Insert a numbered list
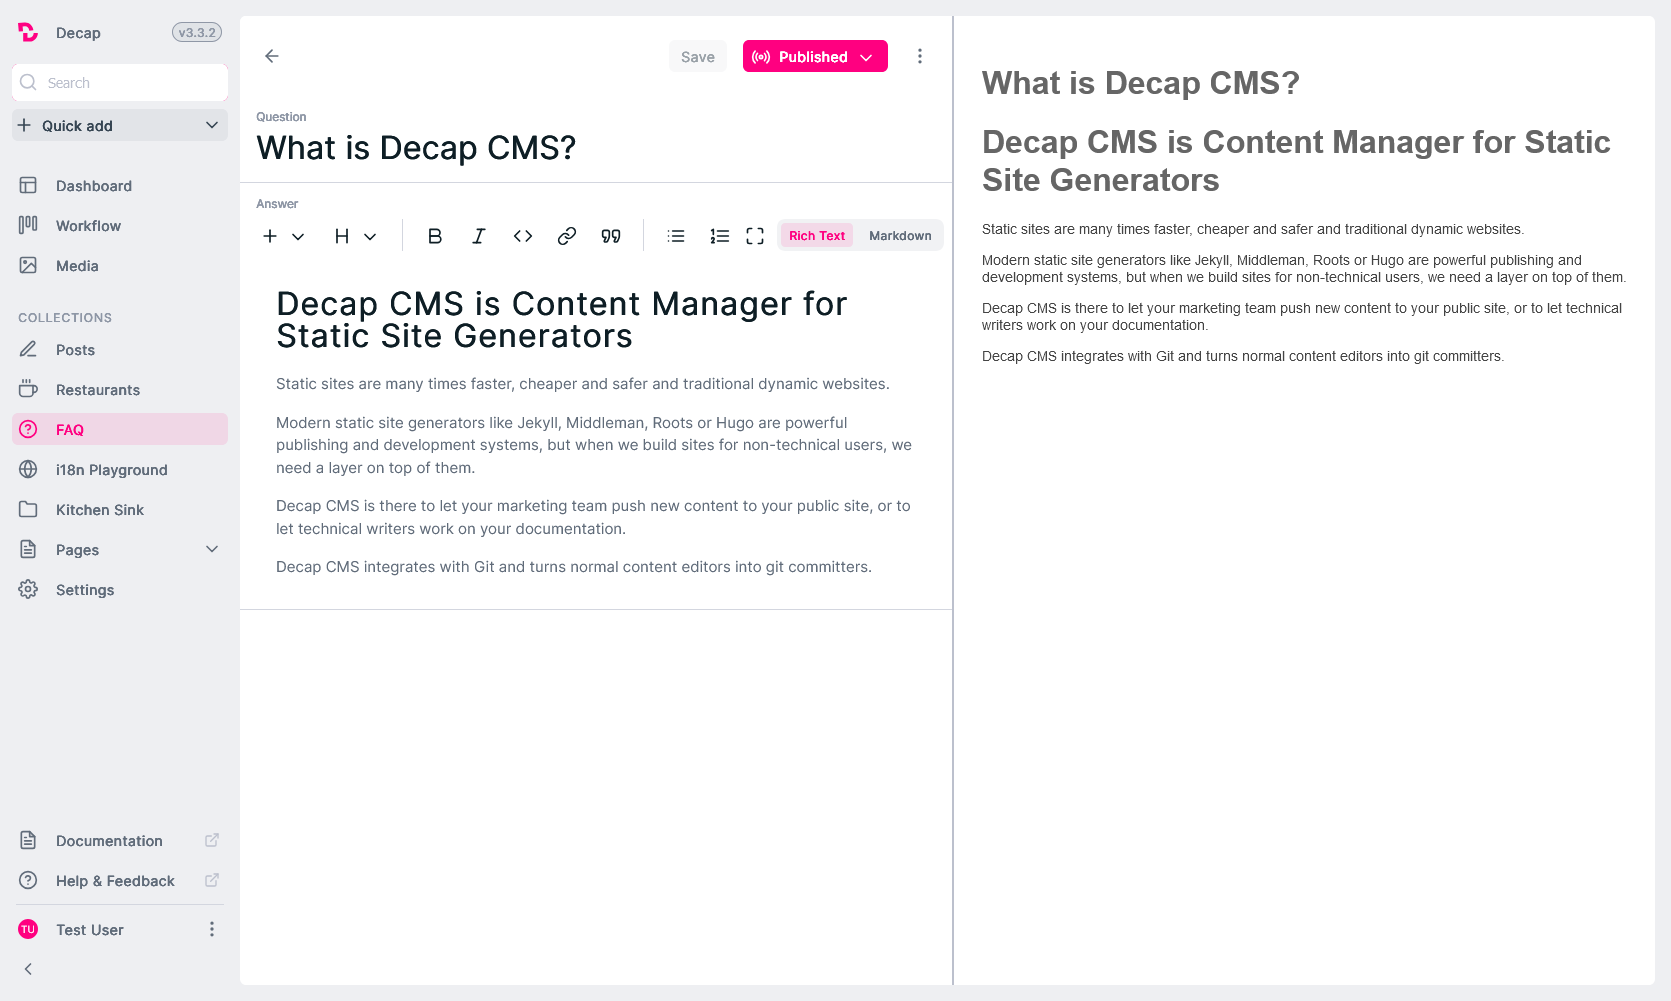 pyautogui.click(x=720, y=236)
